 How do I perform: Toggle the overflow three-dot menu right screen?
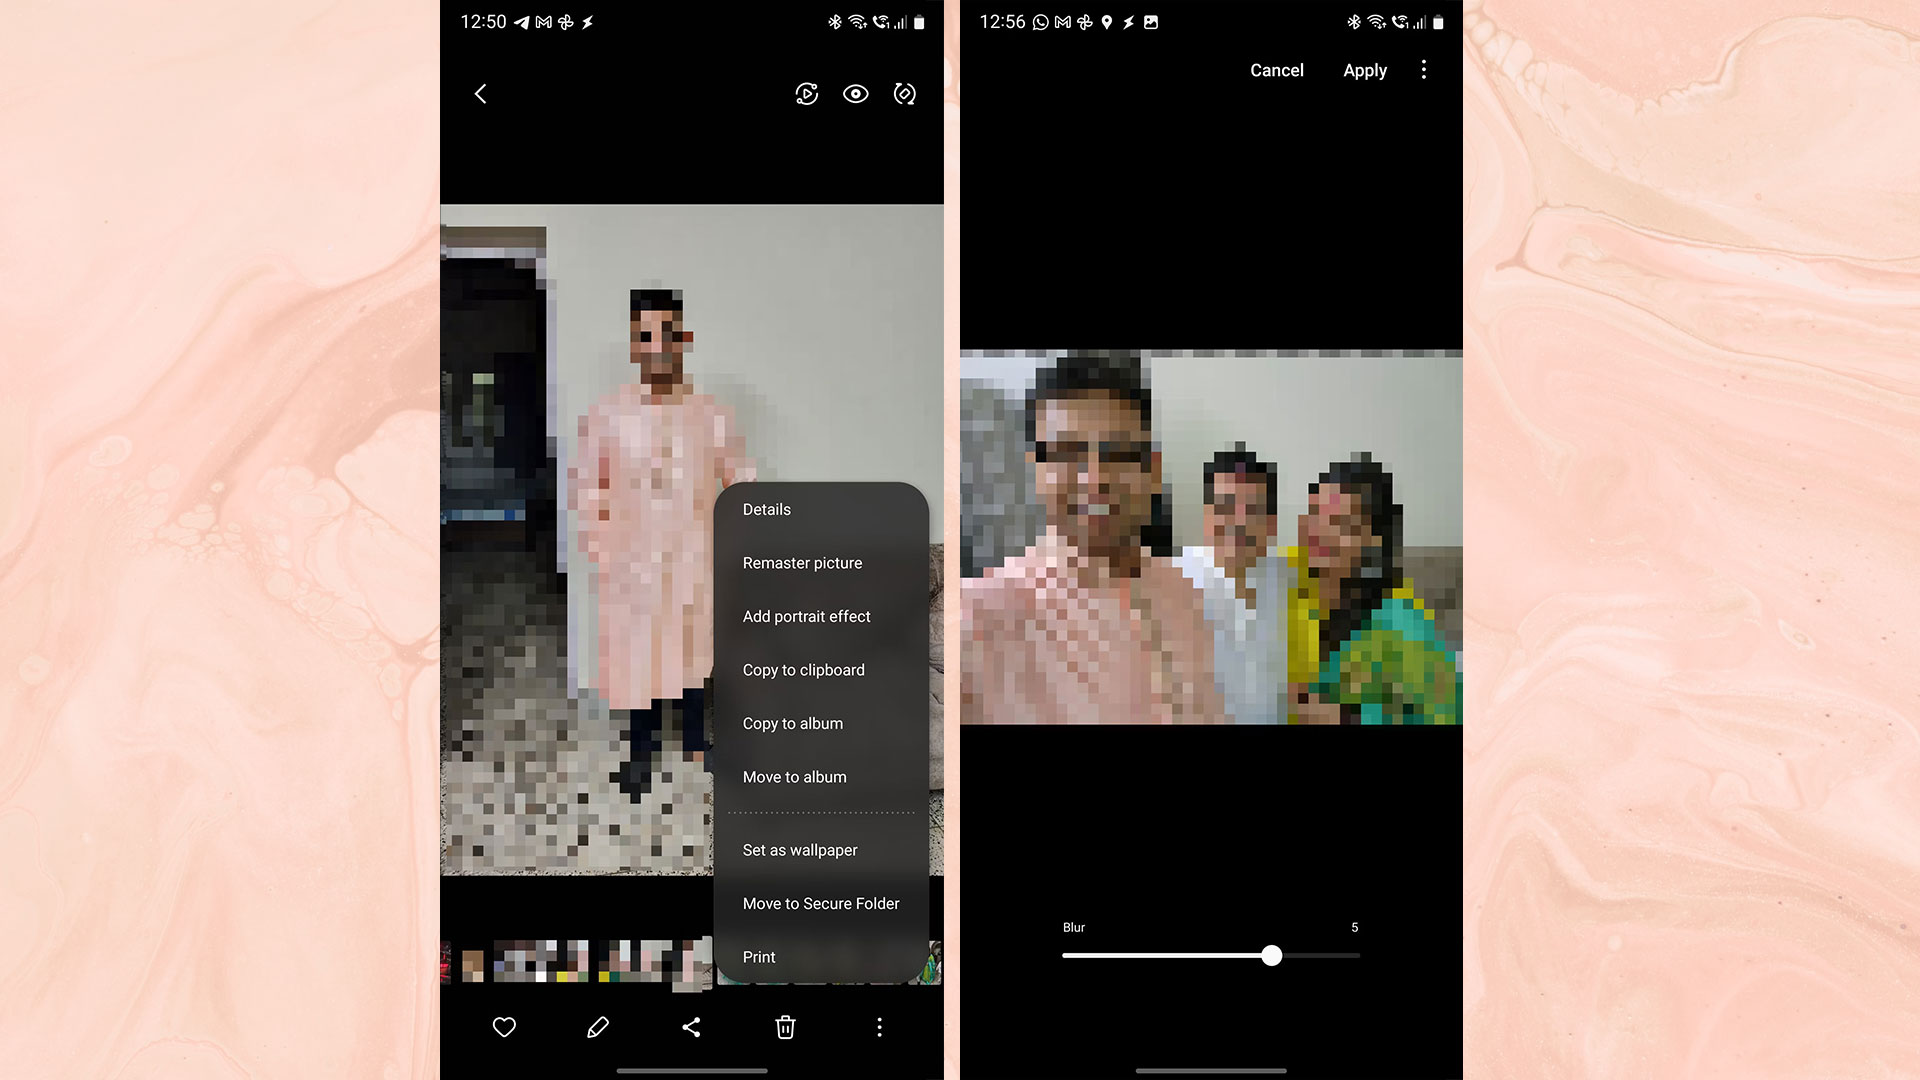tap(1423, 69)
